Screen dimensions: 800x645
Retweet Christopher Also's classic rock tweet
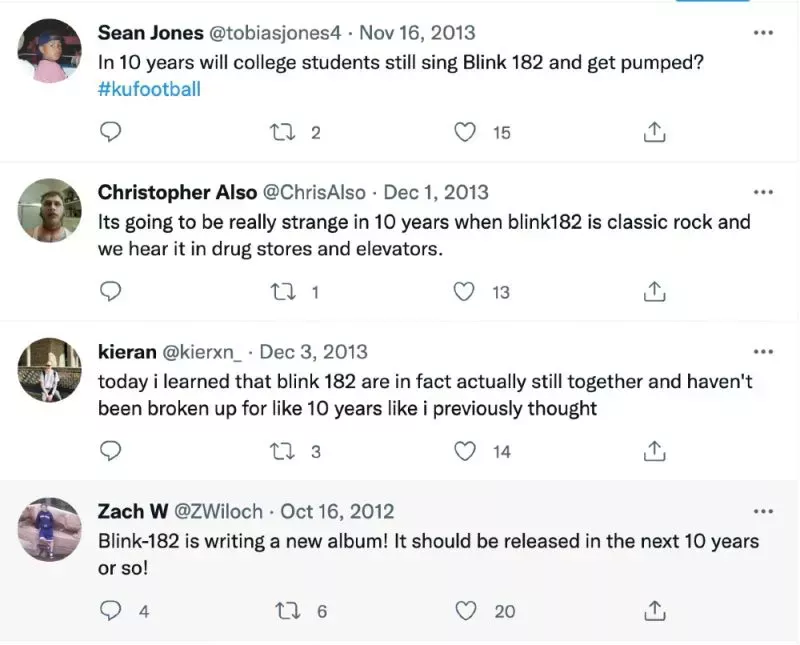click(285, 291)
